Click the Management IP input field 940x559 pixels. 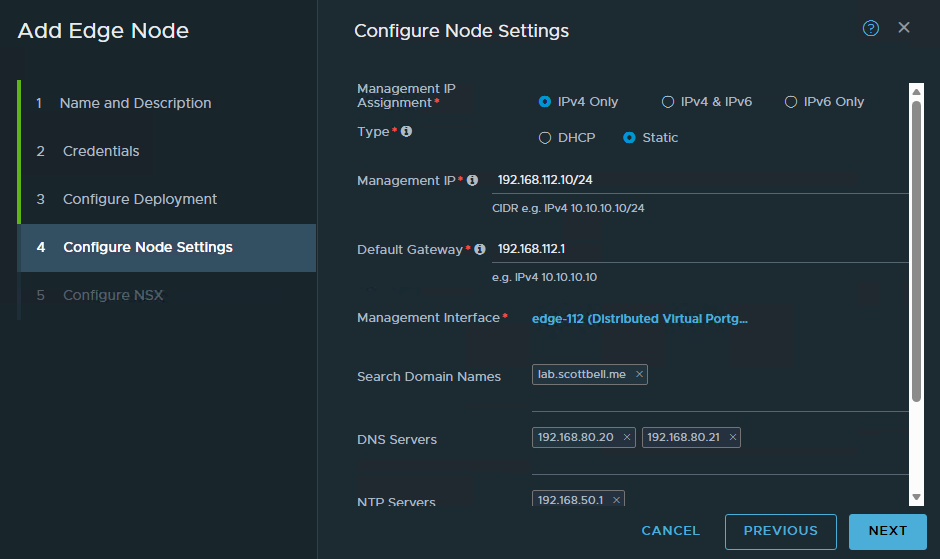click(700, 180)
